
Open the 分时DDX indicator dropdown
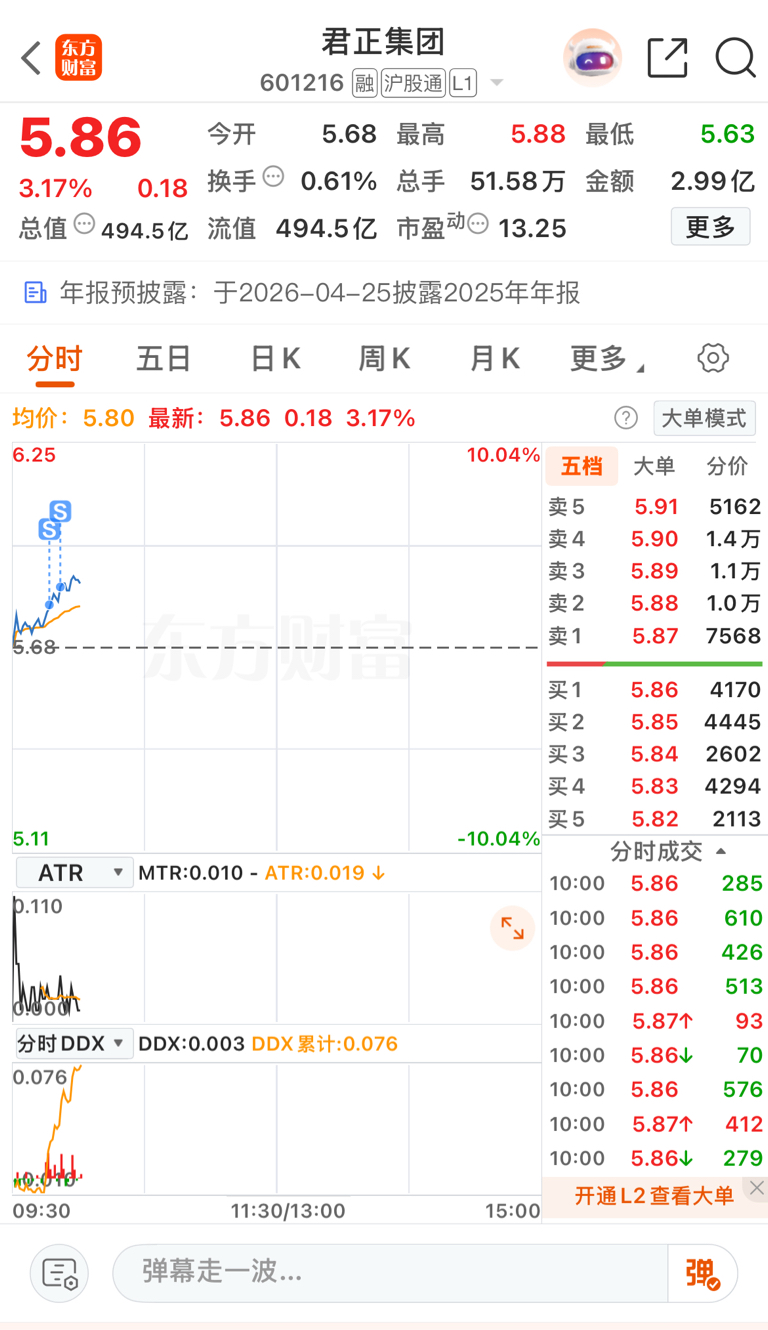(75, 1044)
